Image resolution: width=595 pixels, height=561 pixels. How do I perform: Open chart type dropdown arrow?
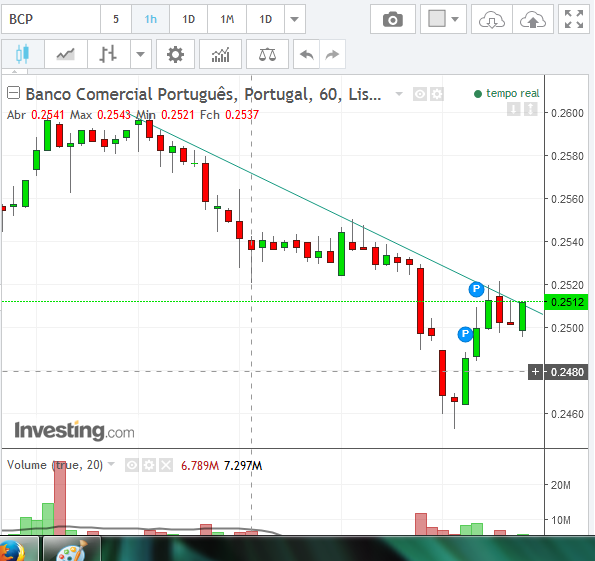point(141,54)
